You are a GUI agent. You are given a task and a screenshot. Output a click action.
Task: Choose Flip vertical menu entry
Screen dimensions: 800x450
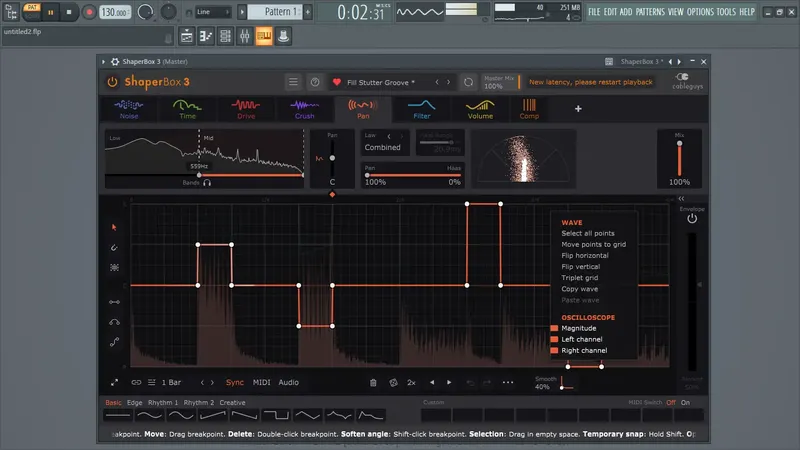581,267
